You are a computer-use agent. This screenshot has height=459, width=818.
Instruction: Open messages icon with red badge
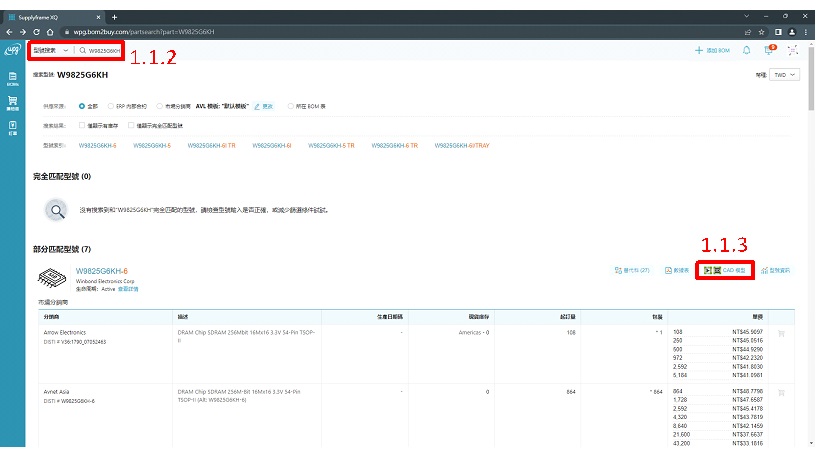click(769, 50)
